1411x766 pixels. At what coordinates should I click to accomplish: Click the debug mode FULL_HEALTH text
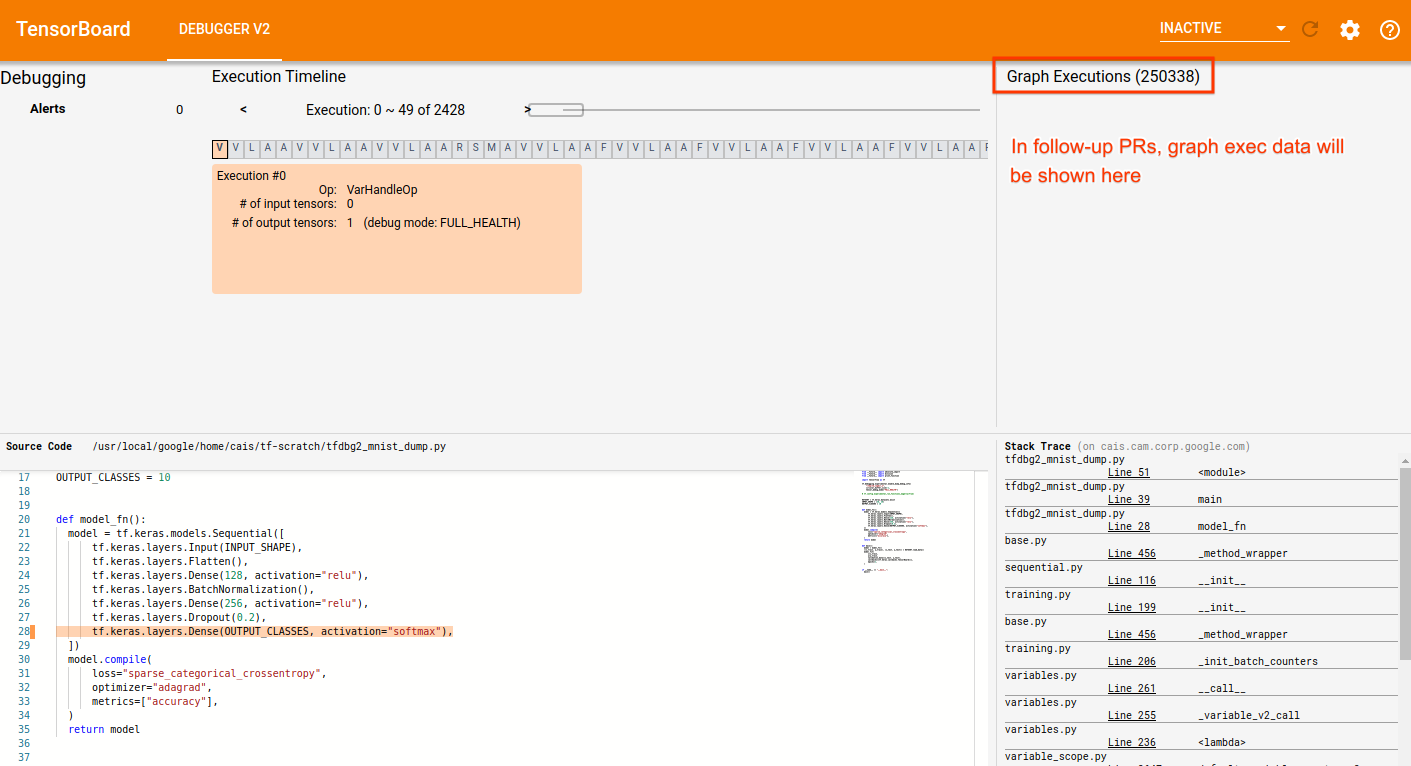click(442, 223)
